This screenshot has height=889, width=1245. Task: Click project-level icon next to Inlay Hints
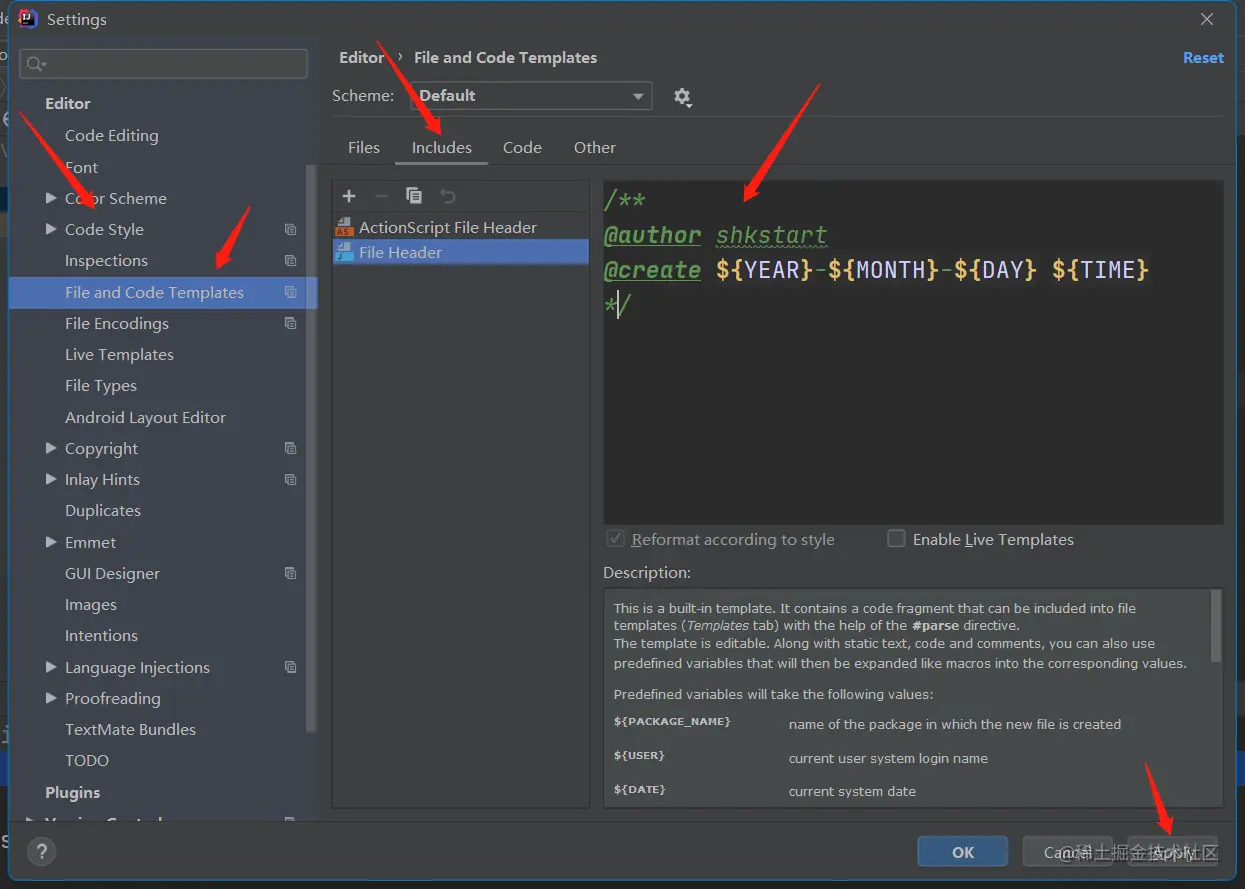pos(290,479)
